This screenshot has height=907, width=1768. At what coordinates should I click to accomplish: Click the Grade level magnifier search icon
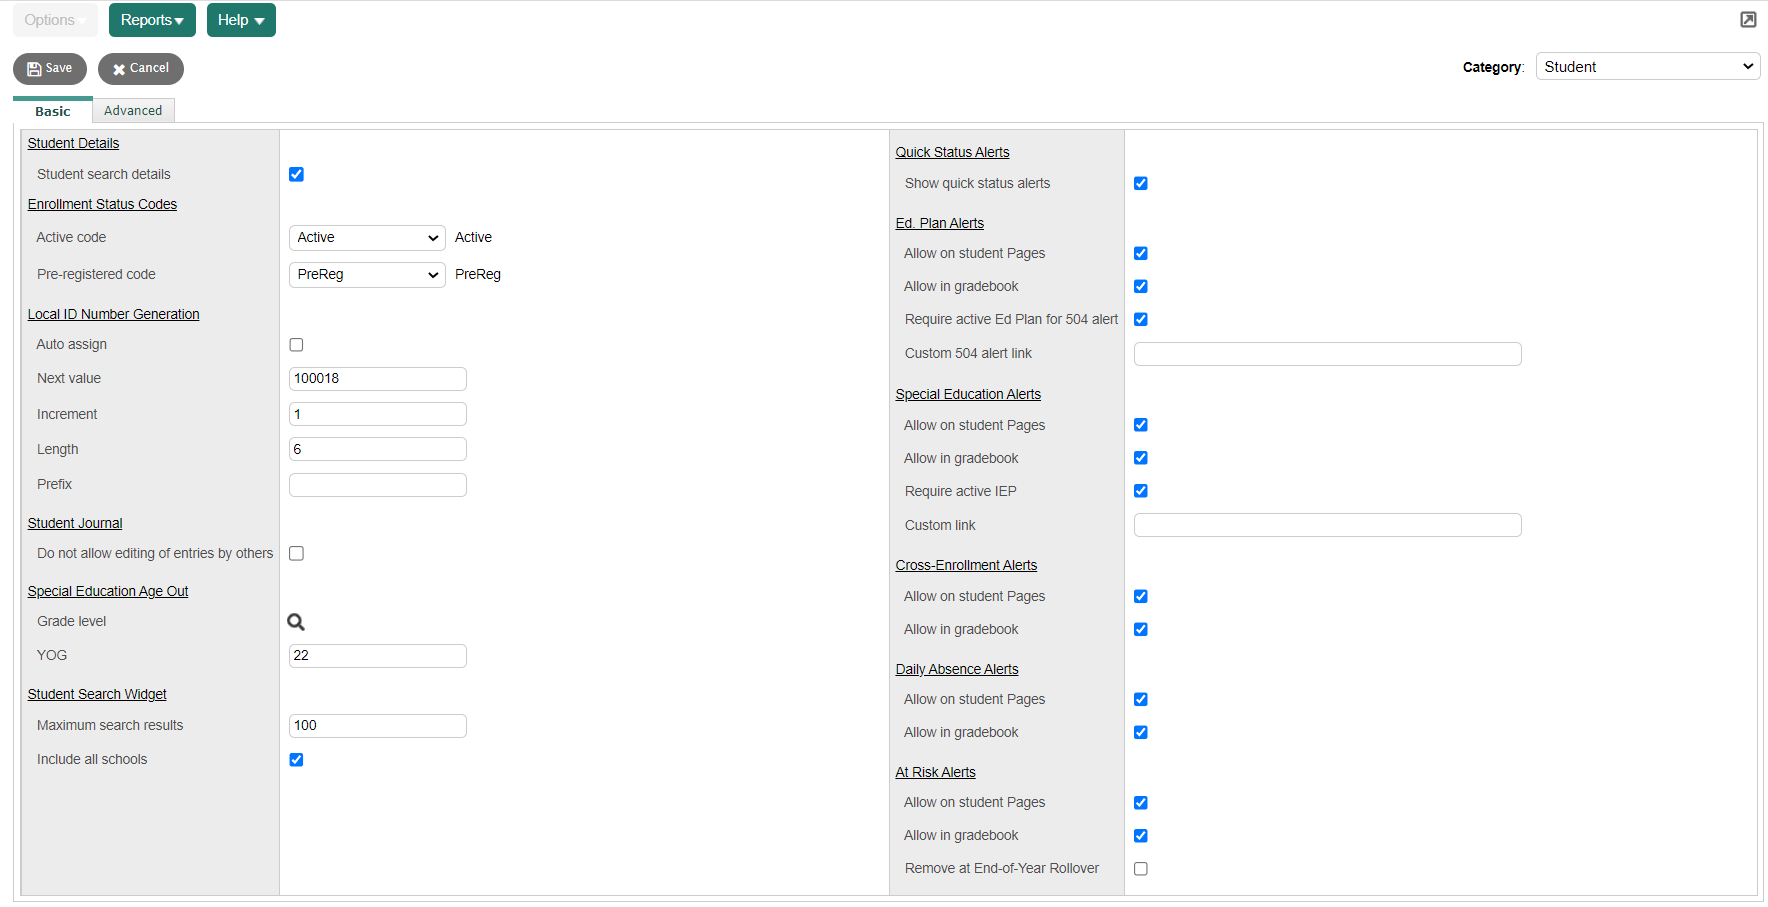pyautogui.click(x=296, y=622)
